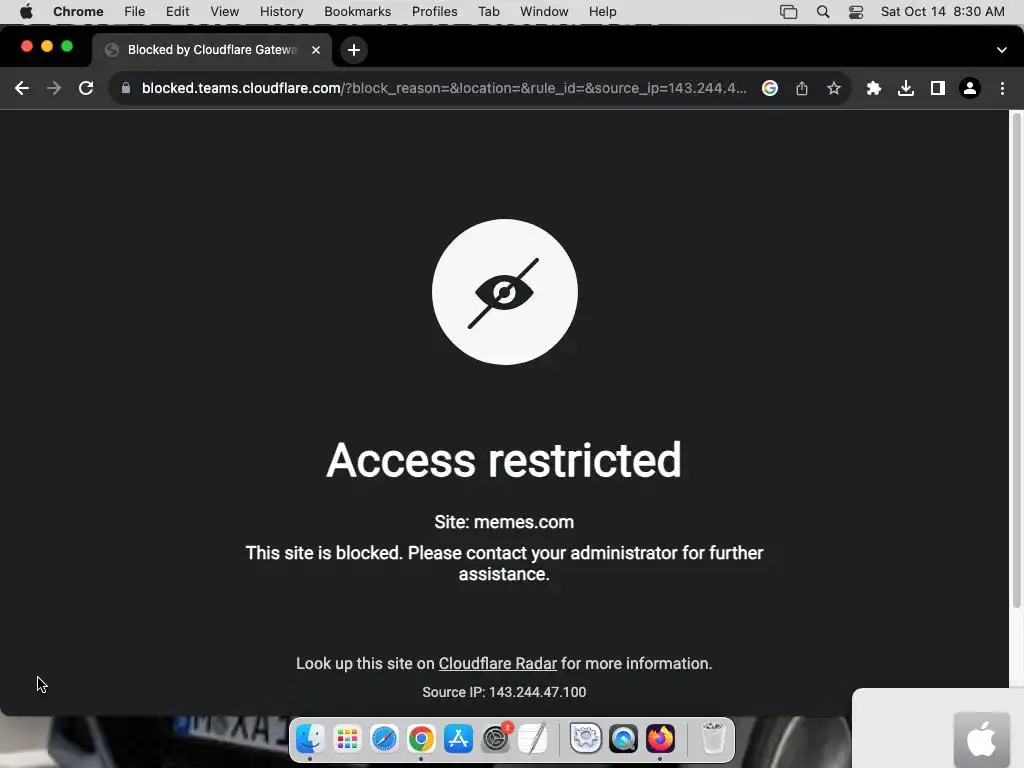This screenshot has width=1024, height=768.
Task: Open the History menu
Action: [281, 12]
